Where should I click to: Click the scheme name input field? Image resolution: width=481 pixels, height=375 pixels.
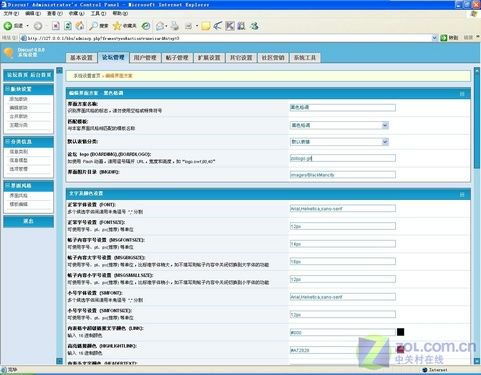343,107
